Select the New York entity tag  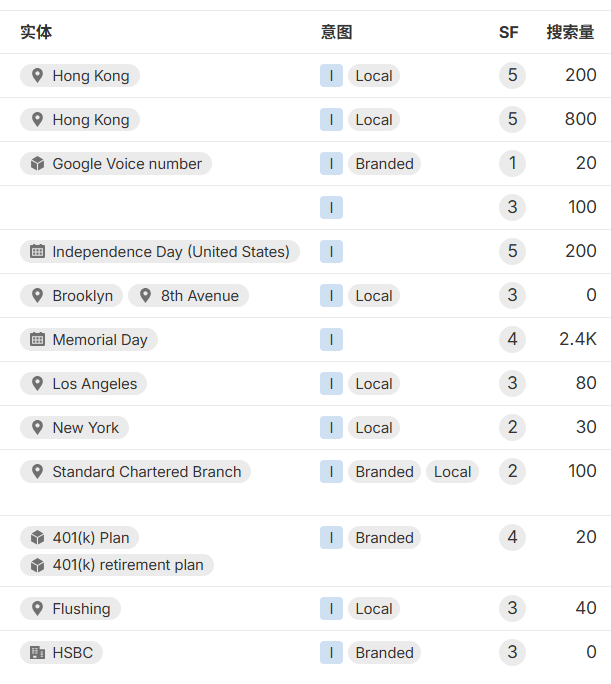pos(75,428)
